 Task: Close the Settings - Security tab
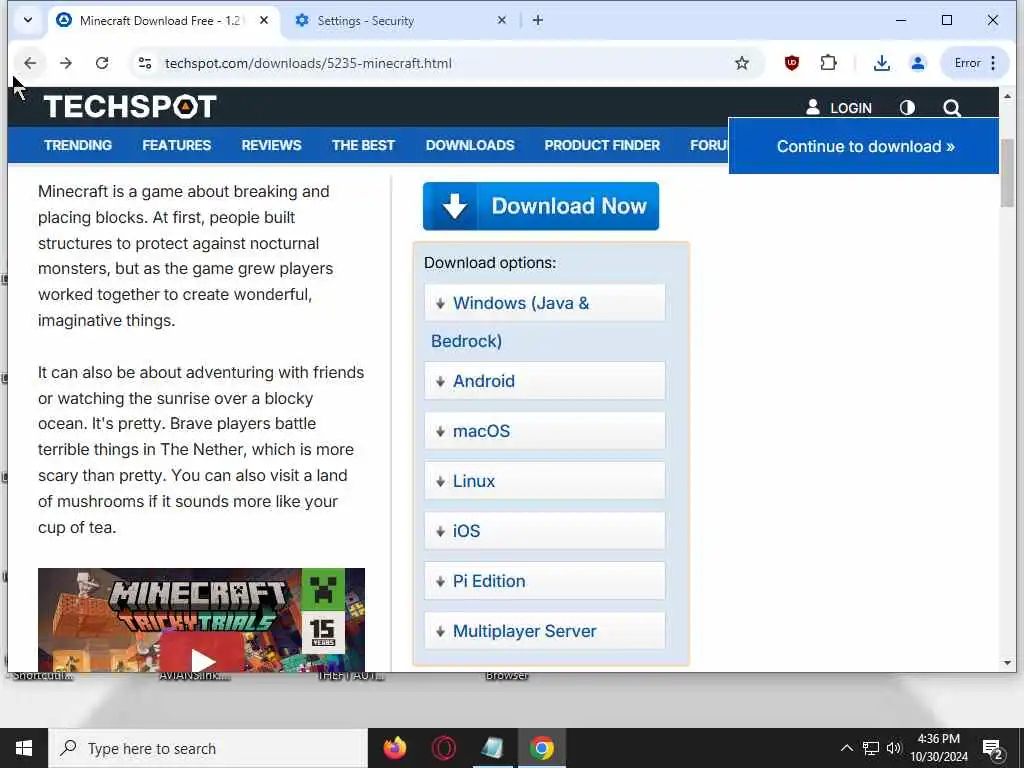pos(502,20)
